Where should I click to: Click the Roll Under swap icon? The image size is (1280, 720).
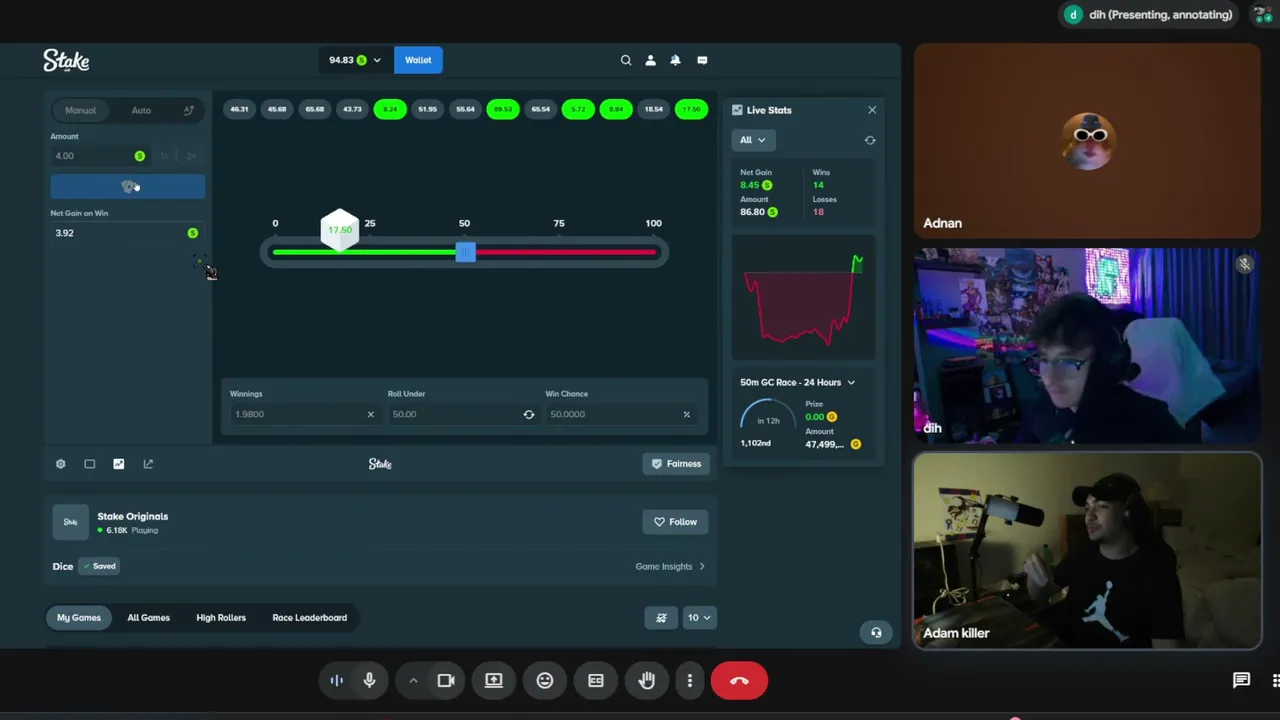pyautogui.click(x=529, y=414)
